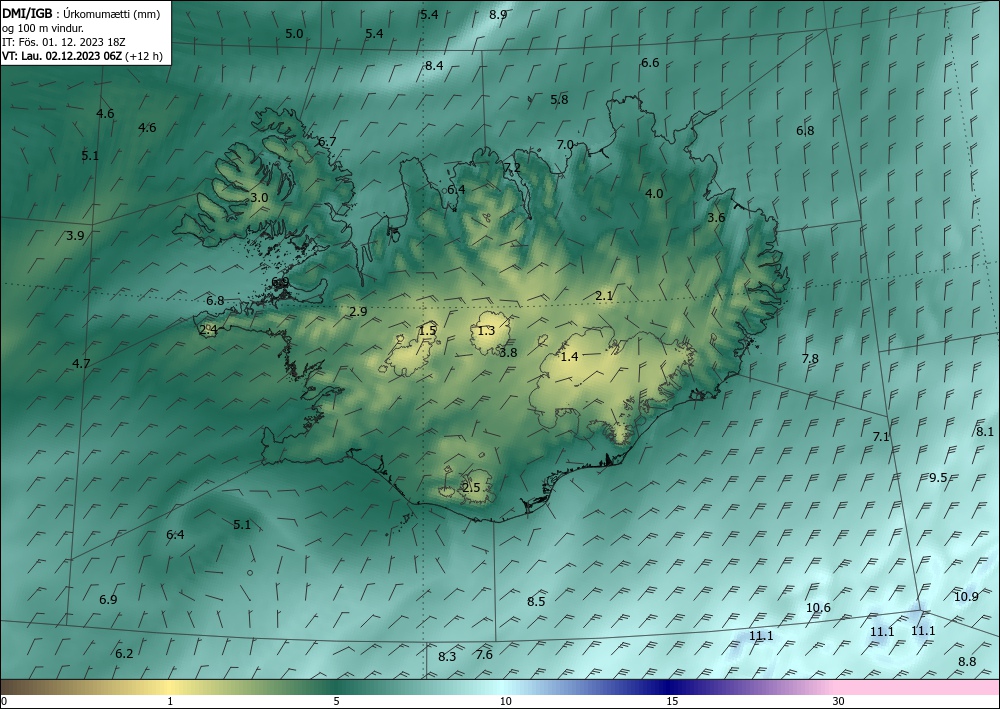Click the 4.0 value label

tap(654, 194)
